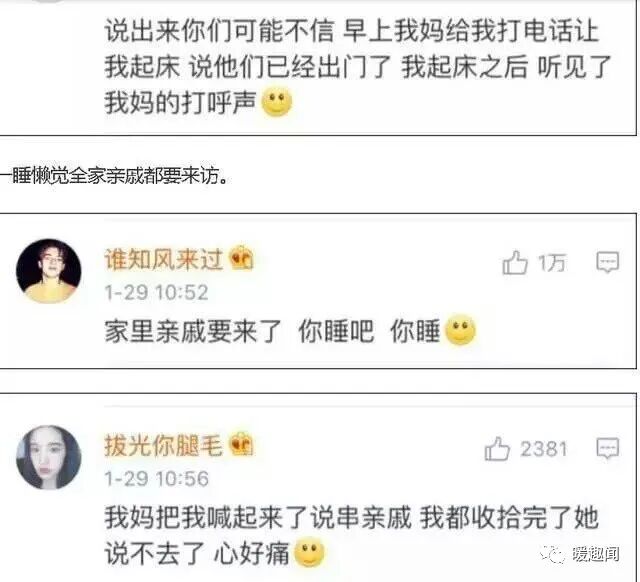
Task: Open replies for 谁知风来过's comment
Action: click(x=607, y=262)
